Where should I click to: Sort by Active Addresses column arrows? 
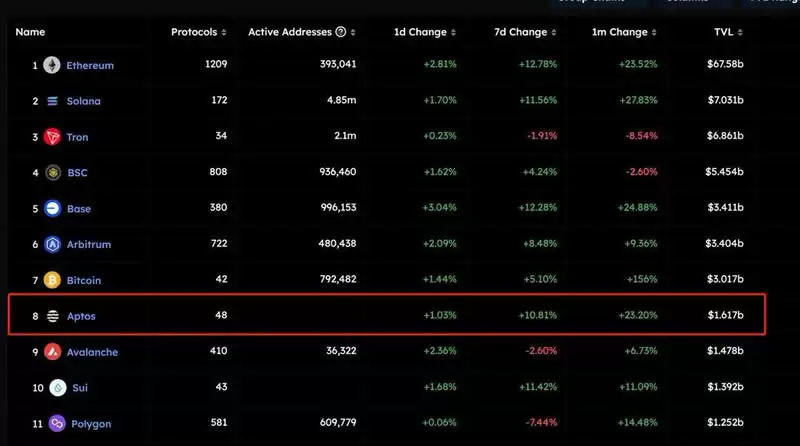pyautogui.click(x=353, y=32)
